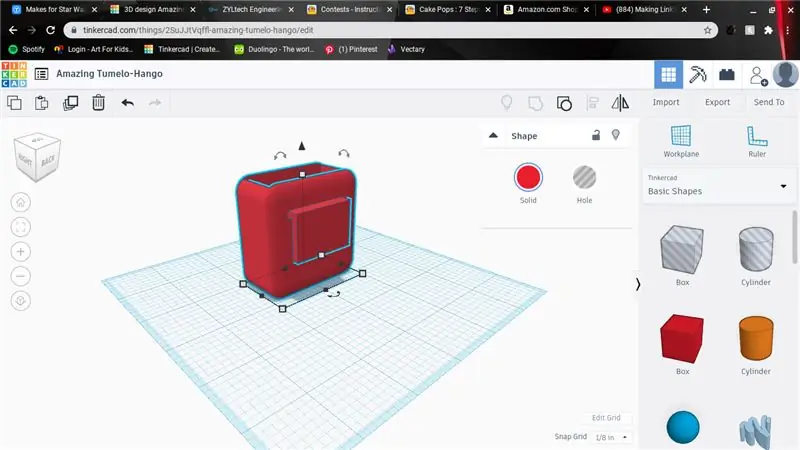The width and height of the screenshot is (800, 450).
Task: Click the Paste clipboard icon
Action: coord(41,103)
